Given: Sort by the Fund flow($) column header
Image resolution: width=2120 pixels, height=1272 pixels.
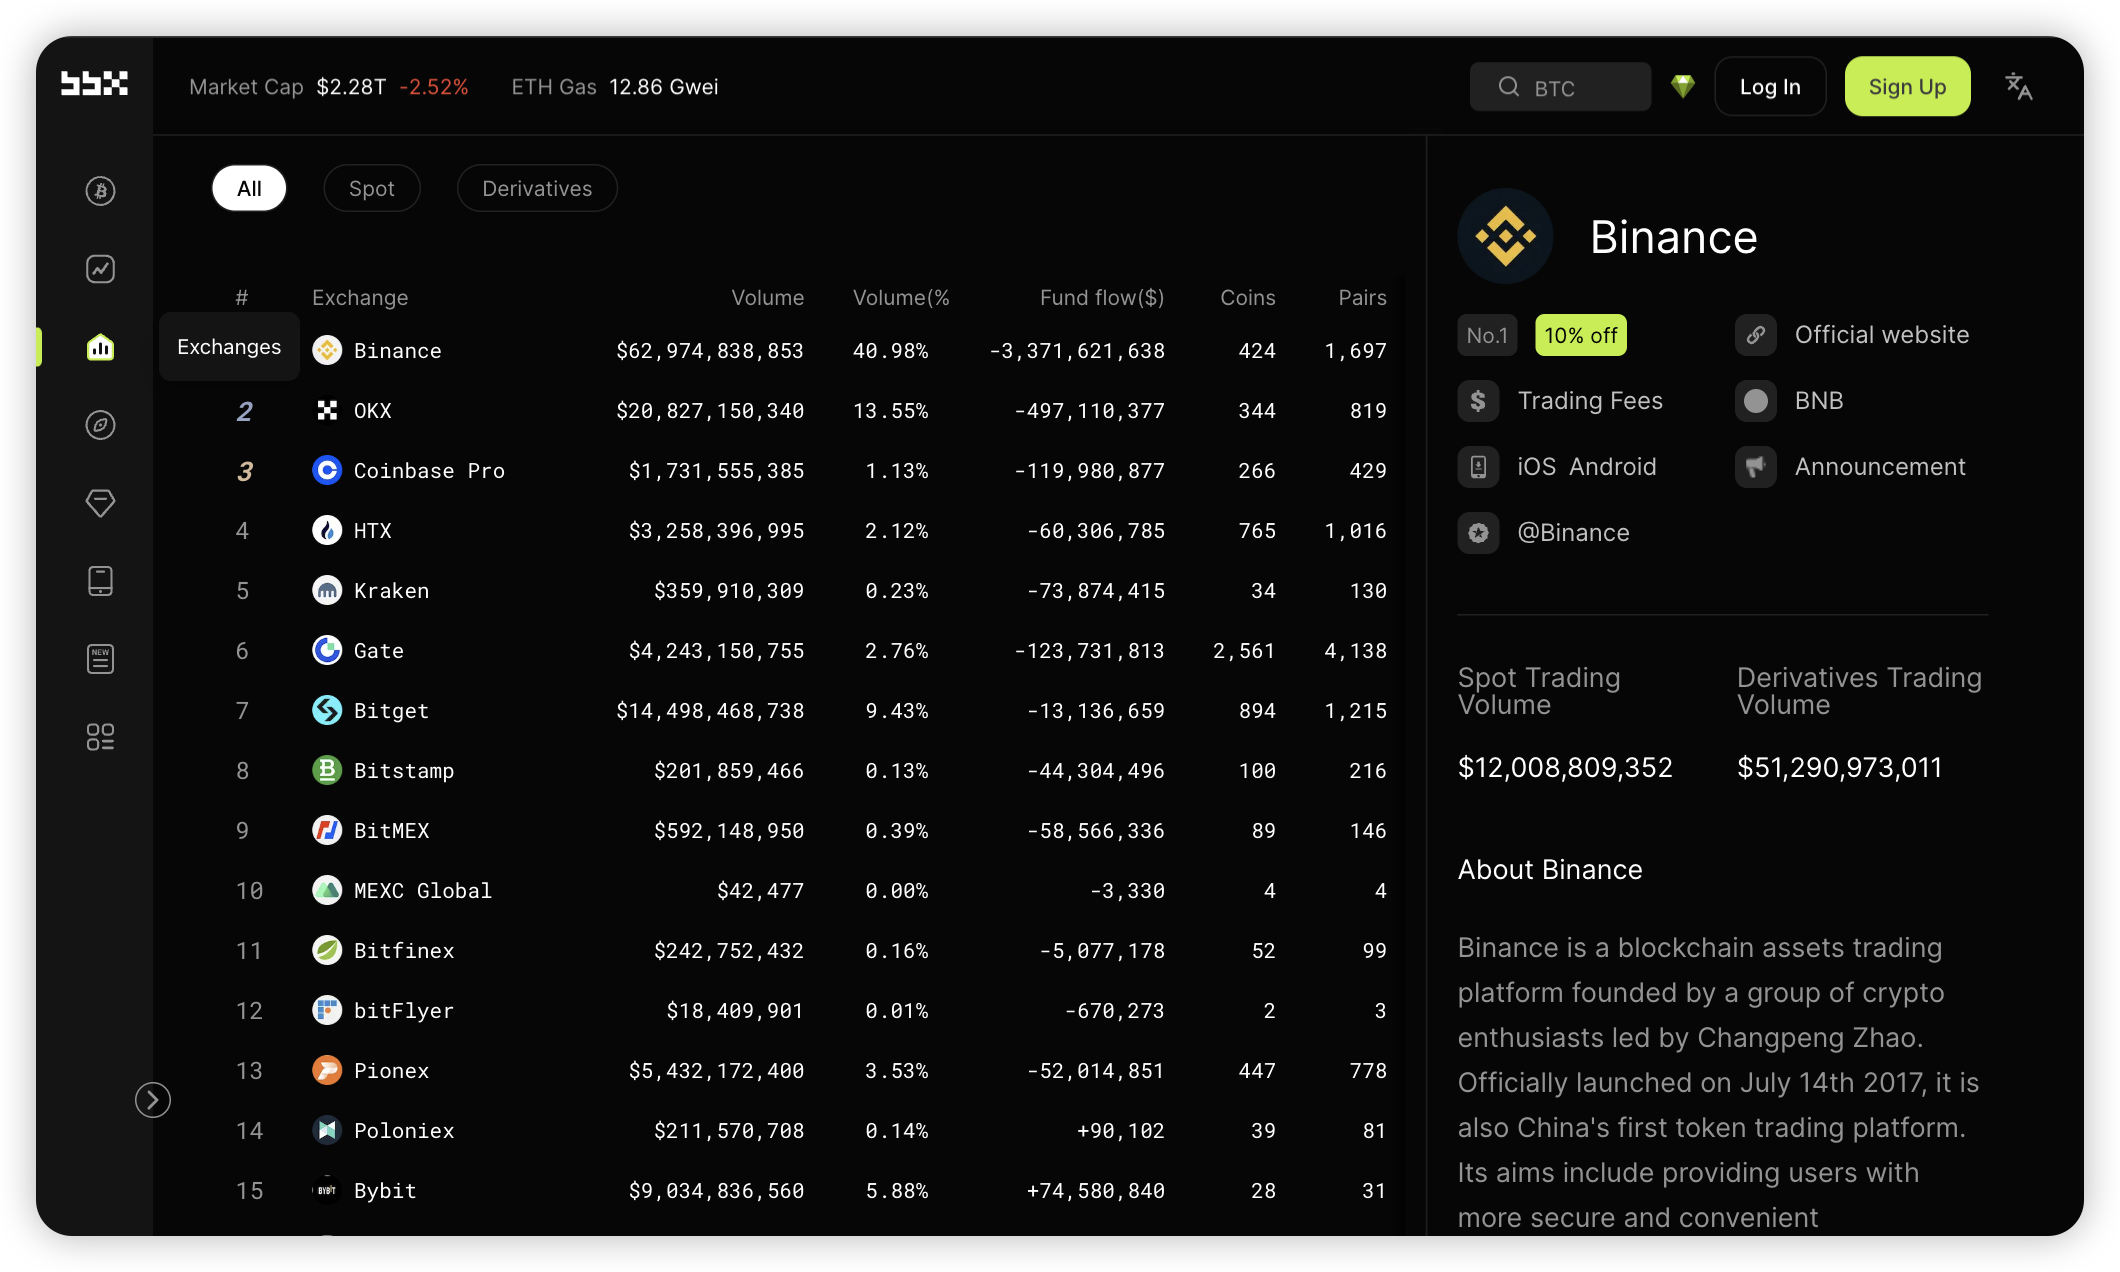Looking at the screenshot, I should 1102,298.
